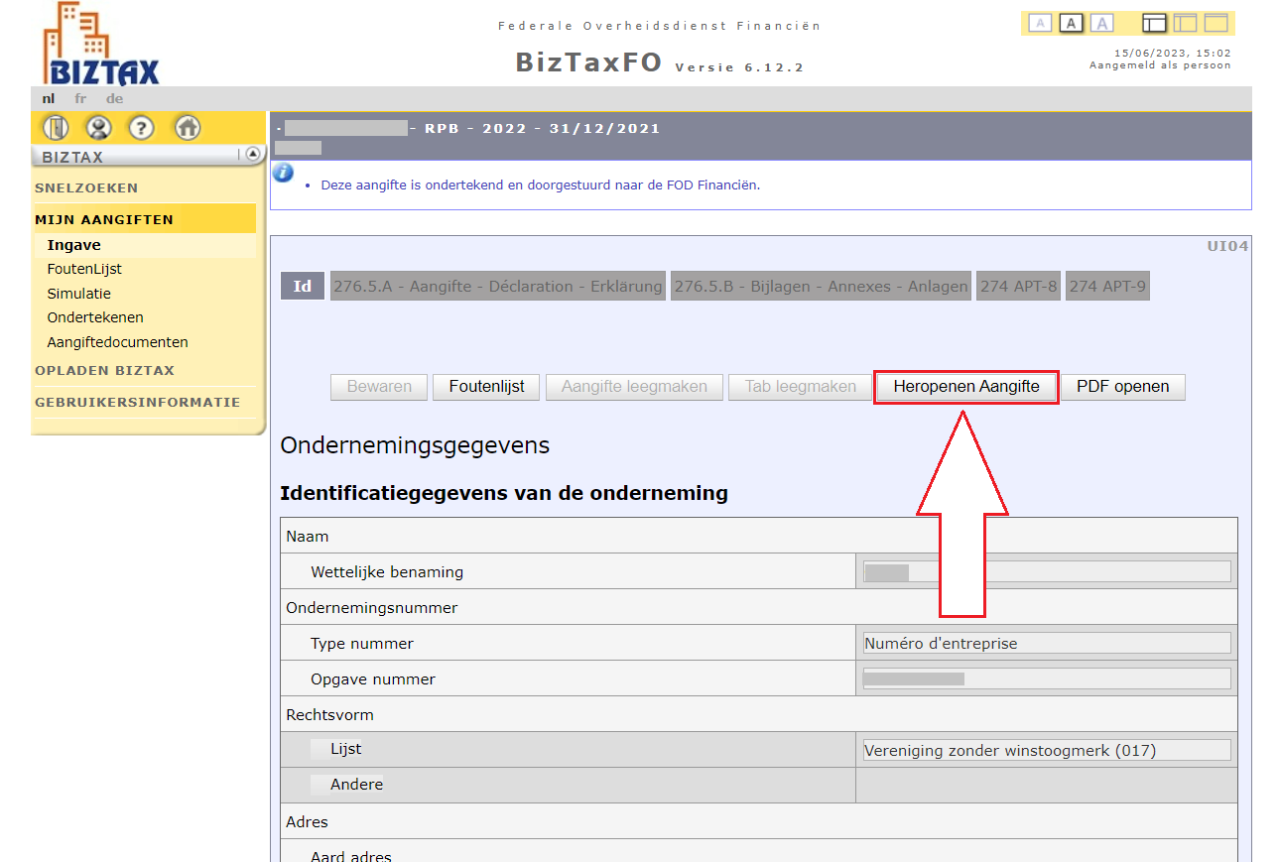Click the 'Adres' row label
Viewport: 1280px width, 862px height.
(x=307, y=822)
